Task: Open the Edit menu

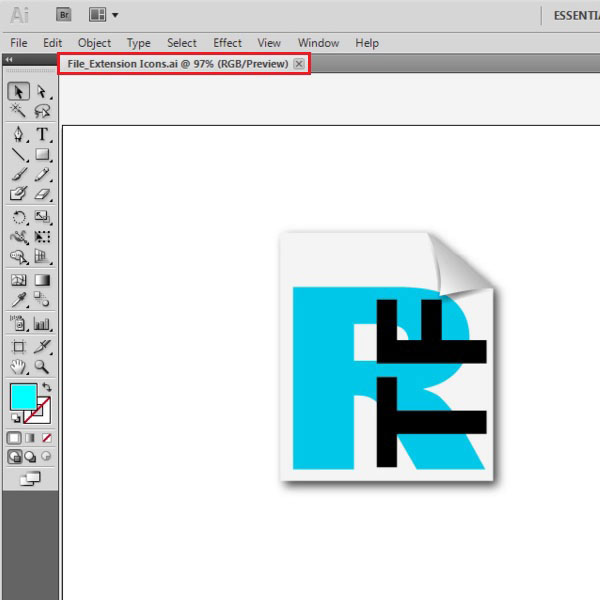Action: tap(52, 43)
